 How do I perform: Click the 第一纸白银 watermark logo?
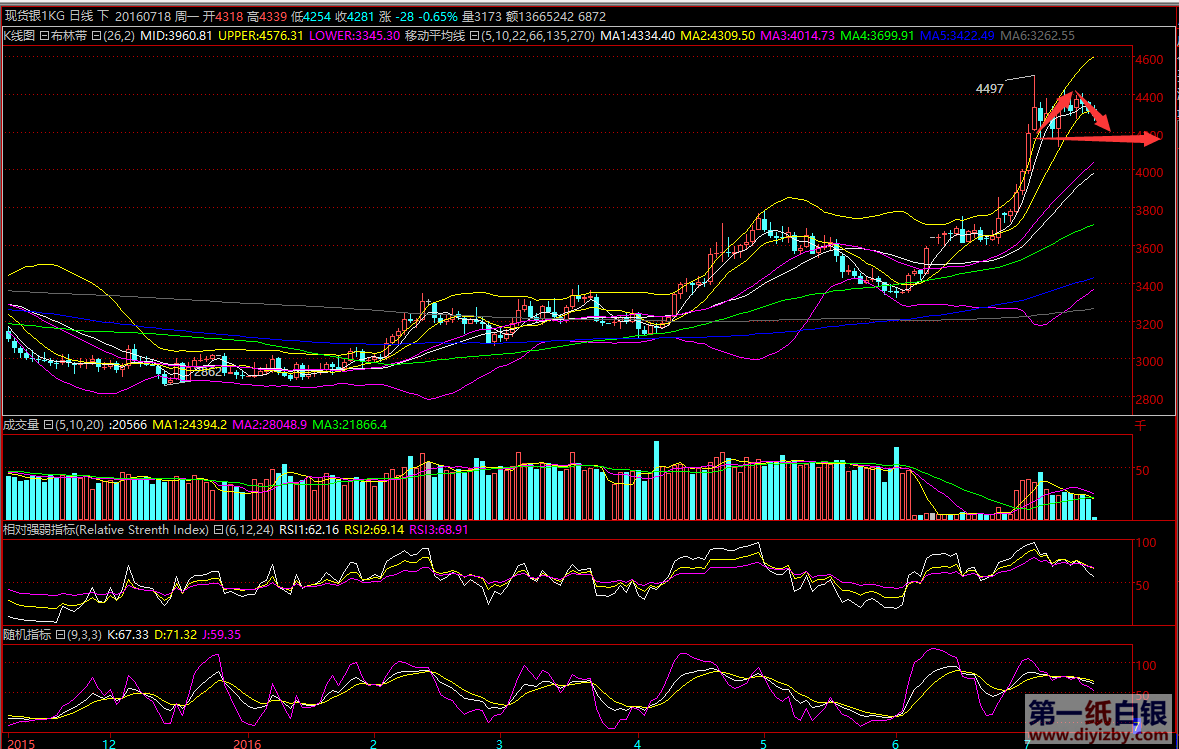point(1097,715)
